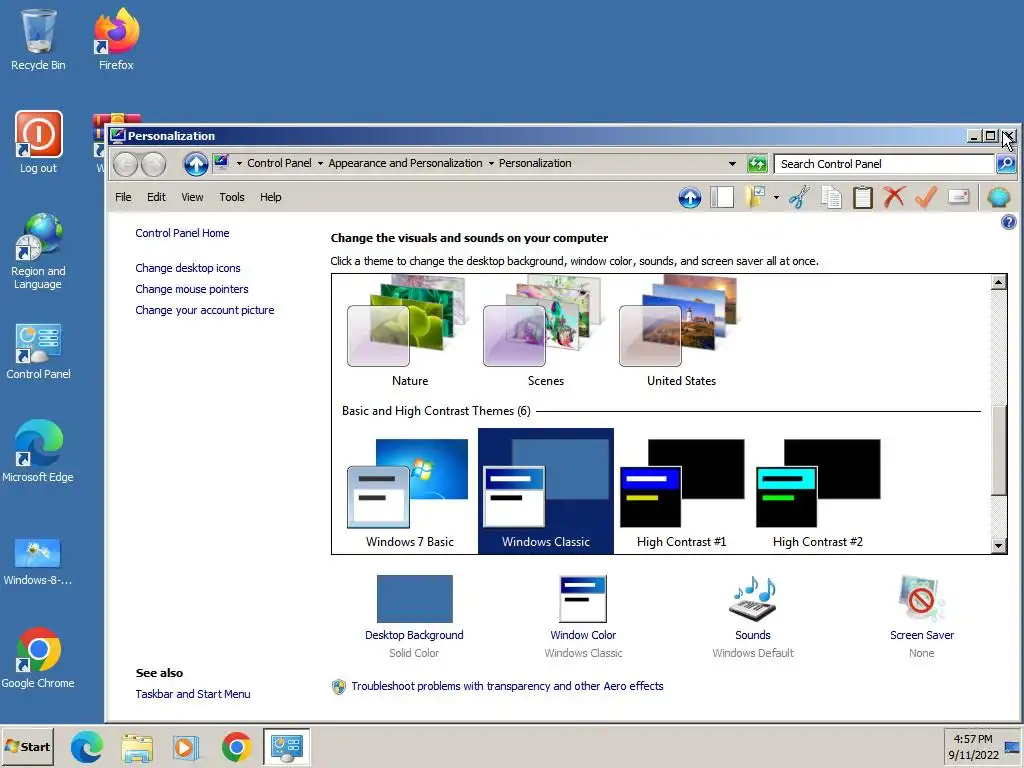Viewport: 1024px width, 768px height.
Task: Open the Sounds settings icon
Action: click(752, 599)
